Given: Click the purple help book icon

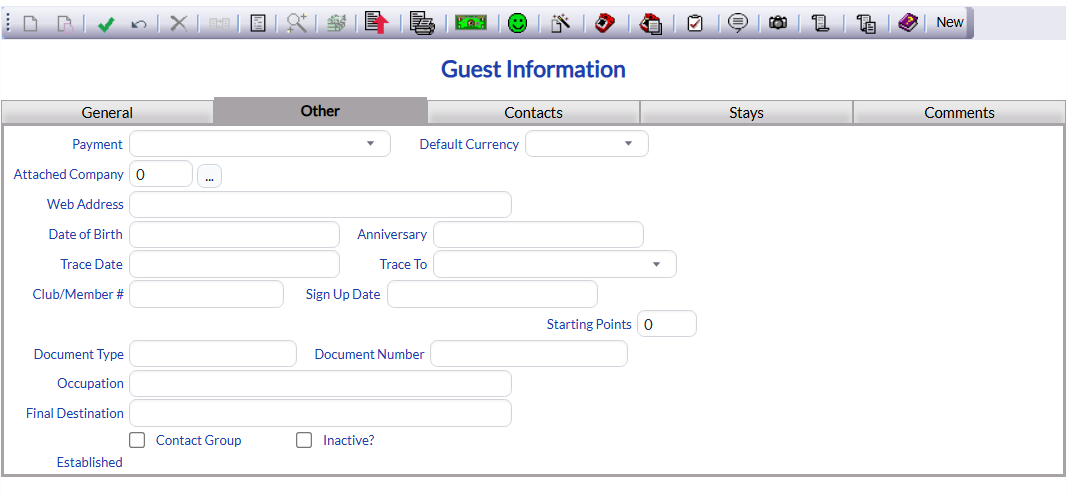Looking at the screenshot, I should 908,24.
